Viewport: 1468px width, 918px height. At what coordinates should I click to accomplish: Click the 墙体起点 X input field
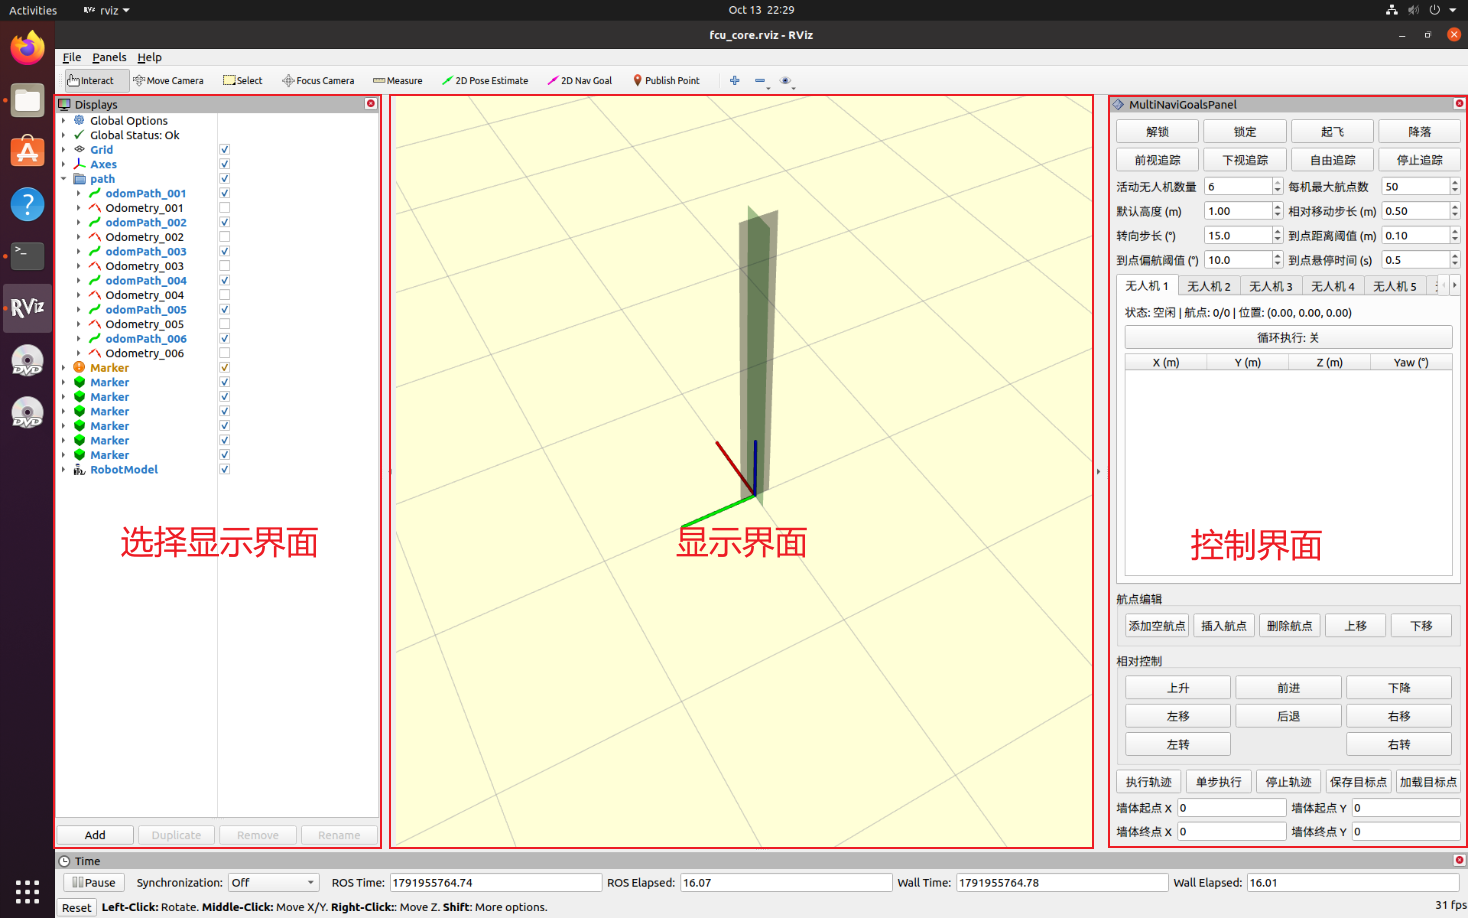[1231, 808]
